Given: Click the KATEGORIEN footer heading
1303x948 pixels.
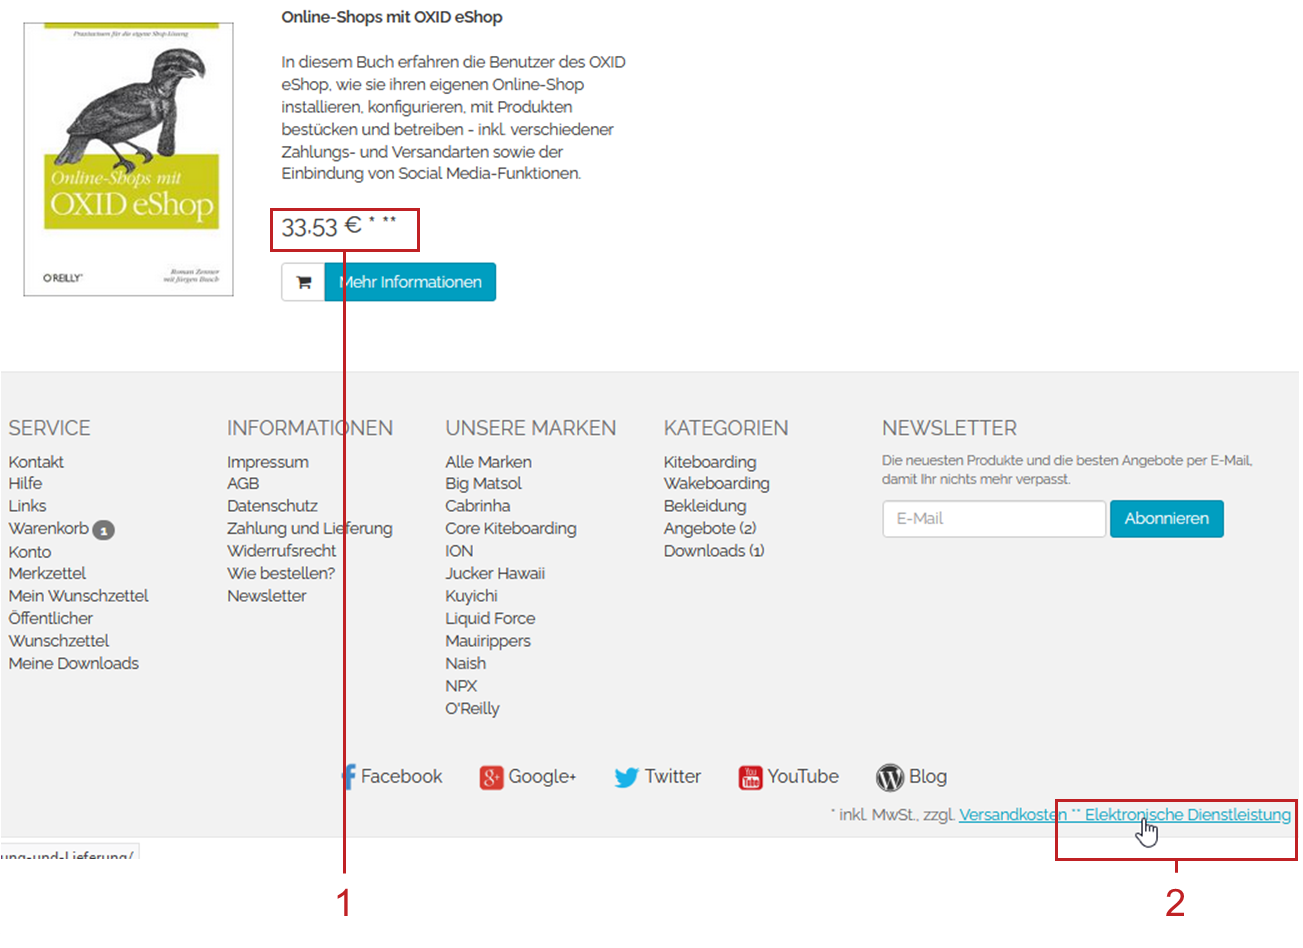Looking at the screenshot, I should click(726, 428).
